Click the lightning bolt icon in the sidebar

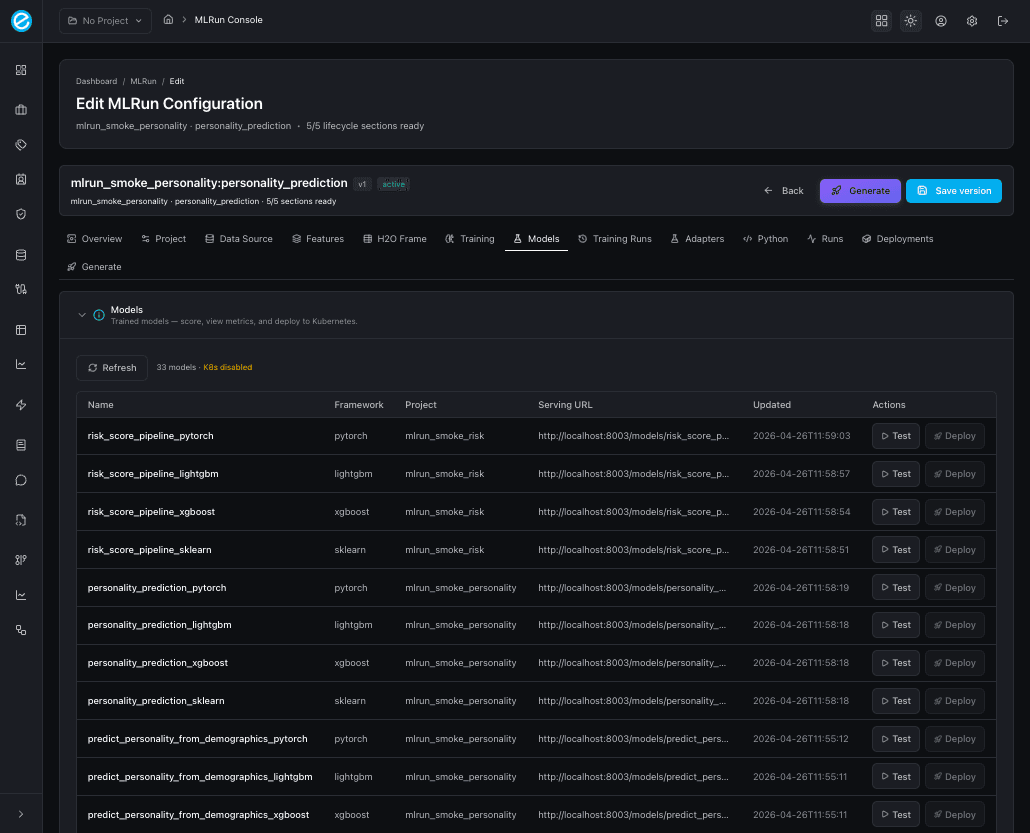click(x=20, y=404)
